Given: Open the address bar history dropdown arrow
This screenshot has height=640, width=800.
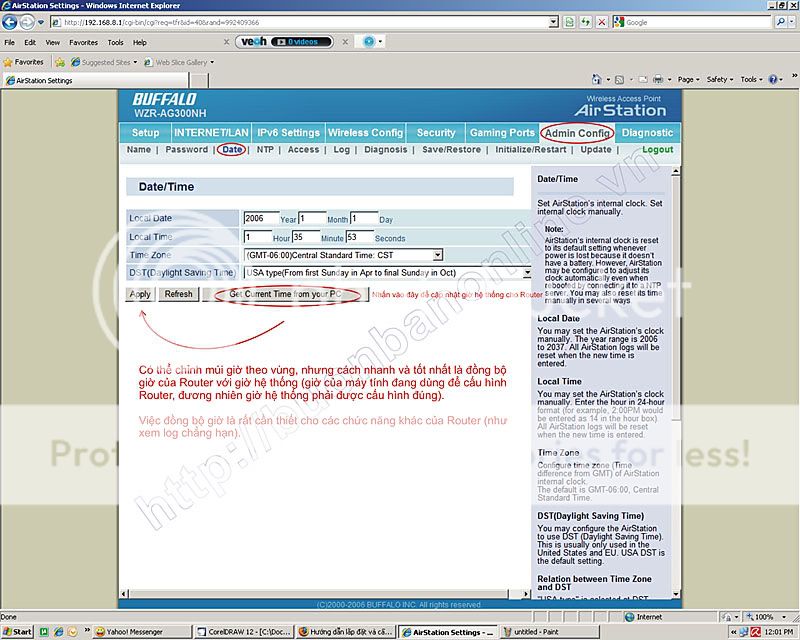Looking at the screenshot, I should point(554,22).
